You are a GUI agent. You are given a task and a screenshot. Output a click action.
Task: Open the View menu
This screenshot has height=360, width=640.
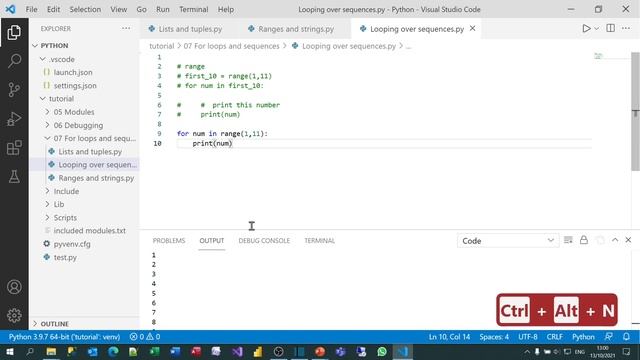(x=118, y=9)
